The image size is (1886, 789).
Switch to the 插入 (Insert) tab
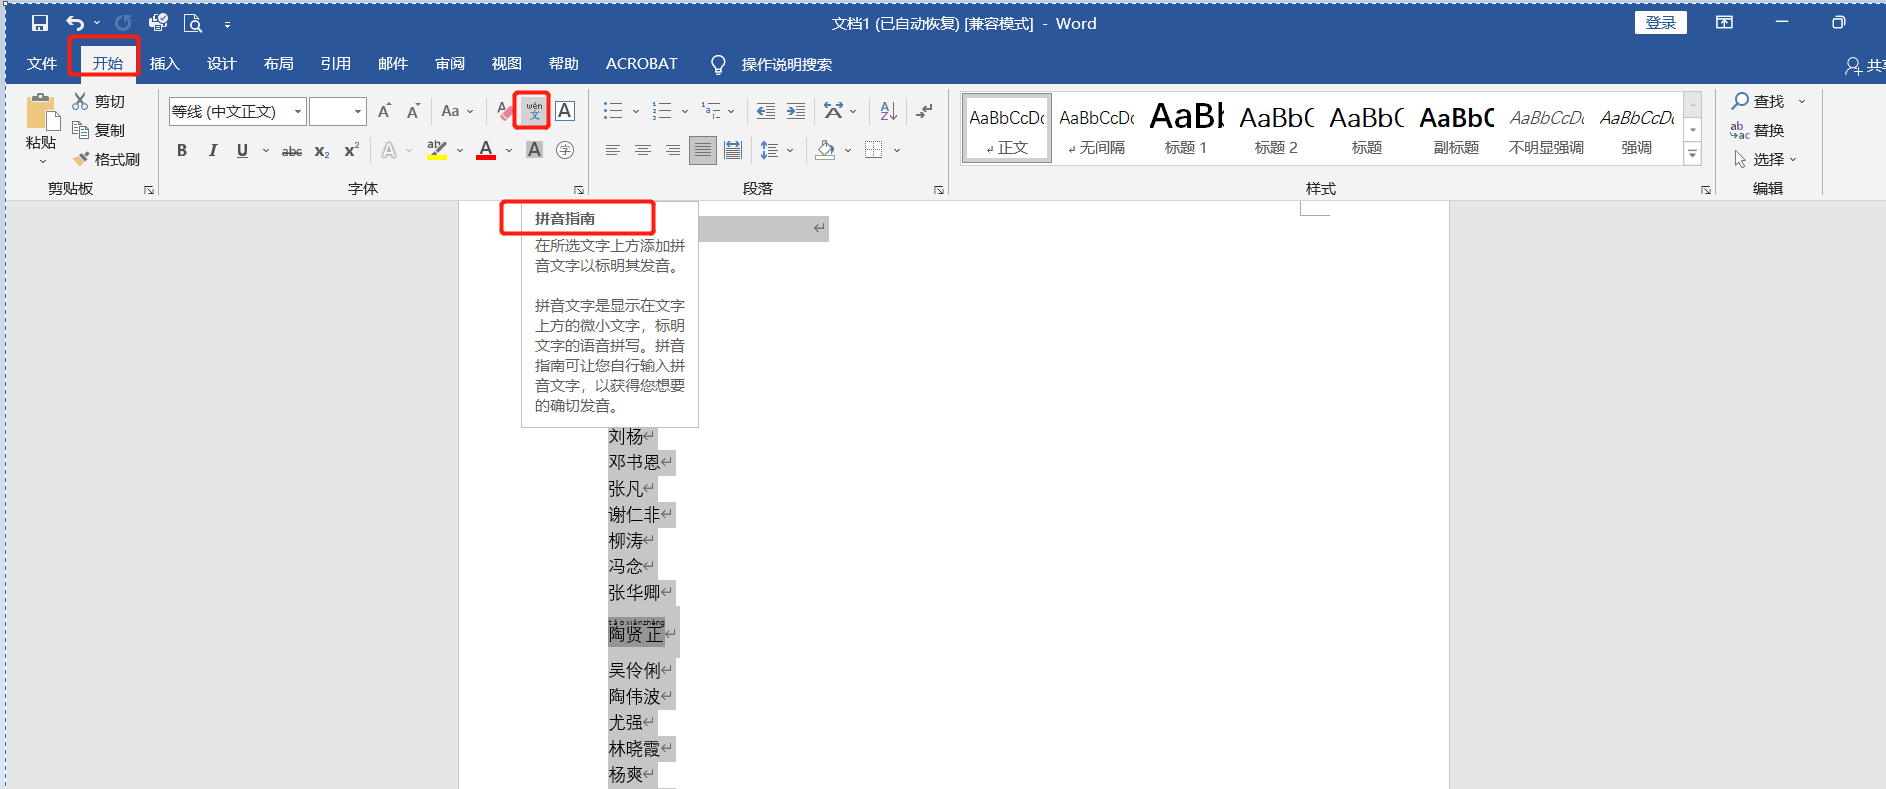tap(164, 64)
